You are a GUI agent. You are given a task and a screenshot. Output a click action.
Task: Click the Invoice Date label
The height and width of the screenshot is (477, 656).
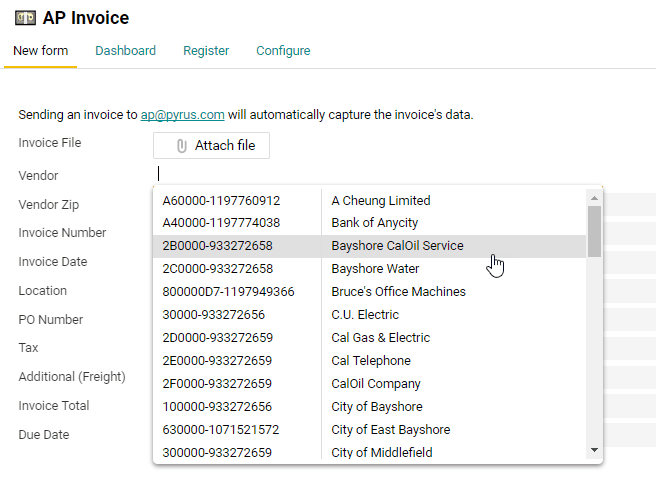(53, 262)
